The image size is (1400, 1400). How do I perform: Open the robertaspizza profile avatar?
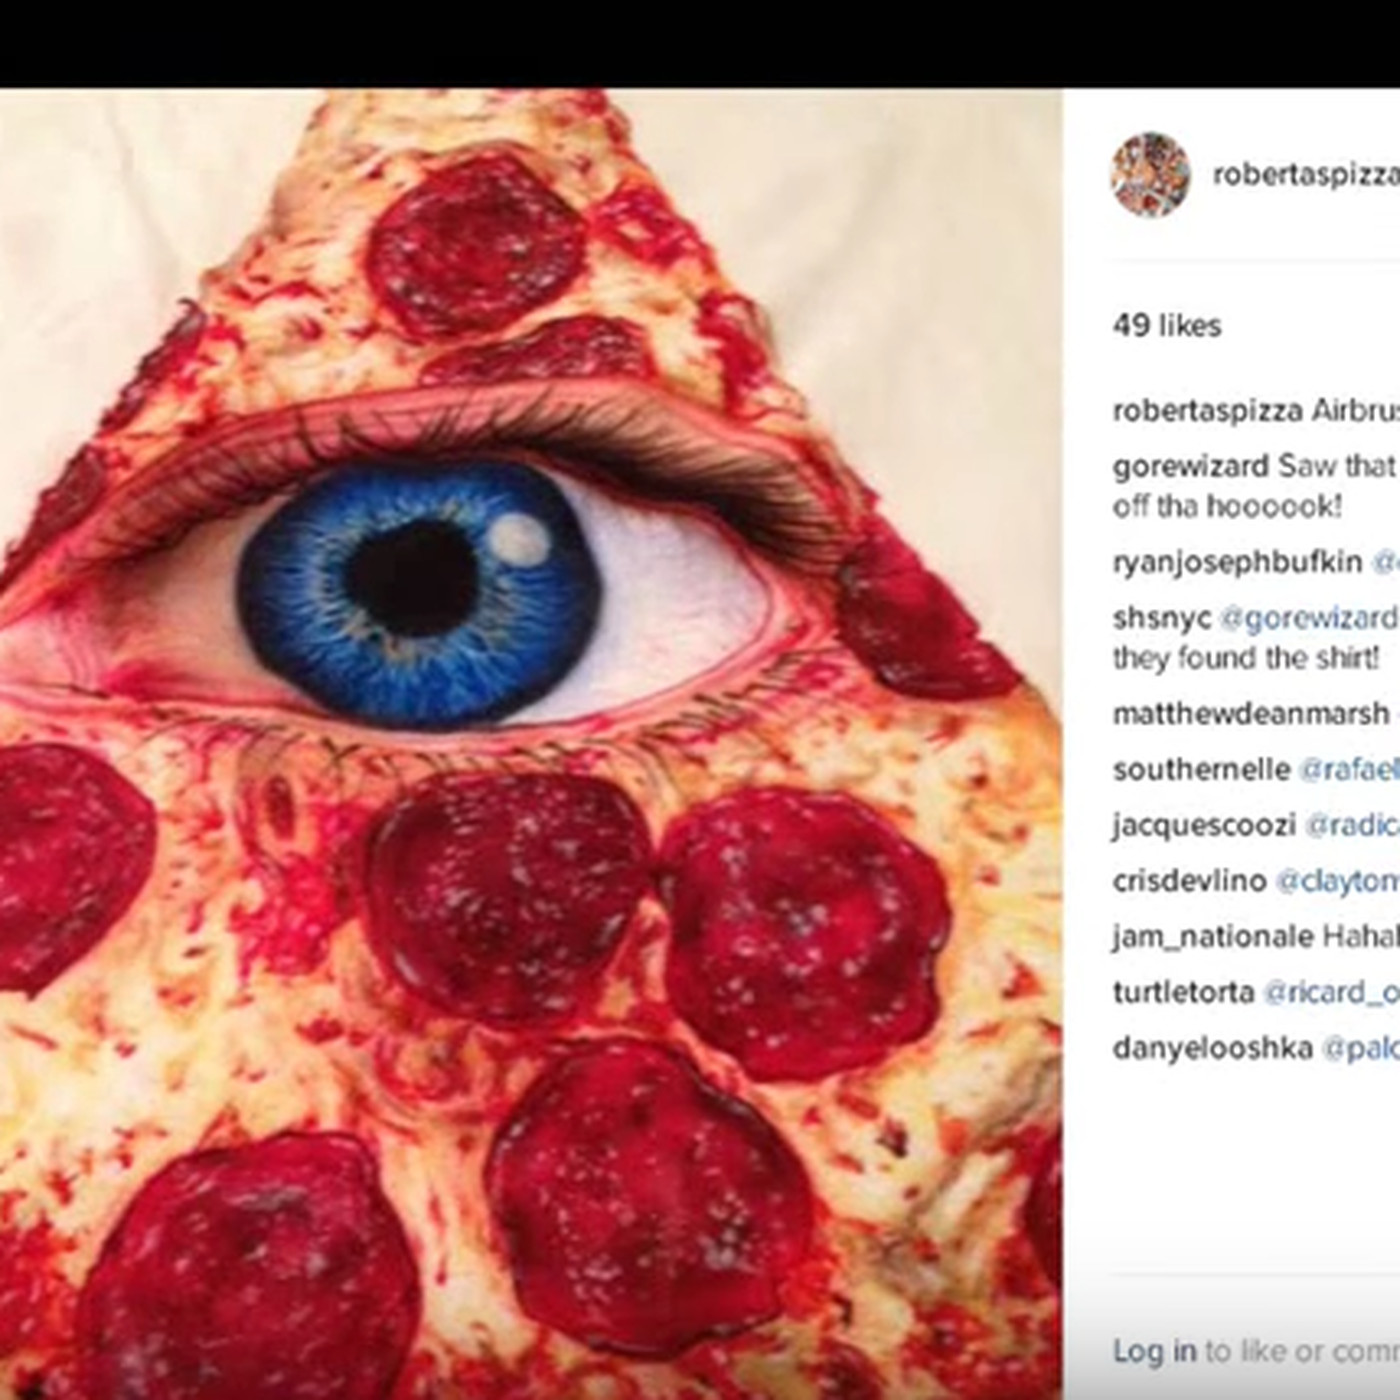[x=1150, y=175]
